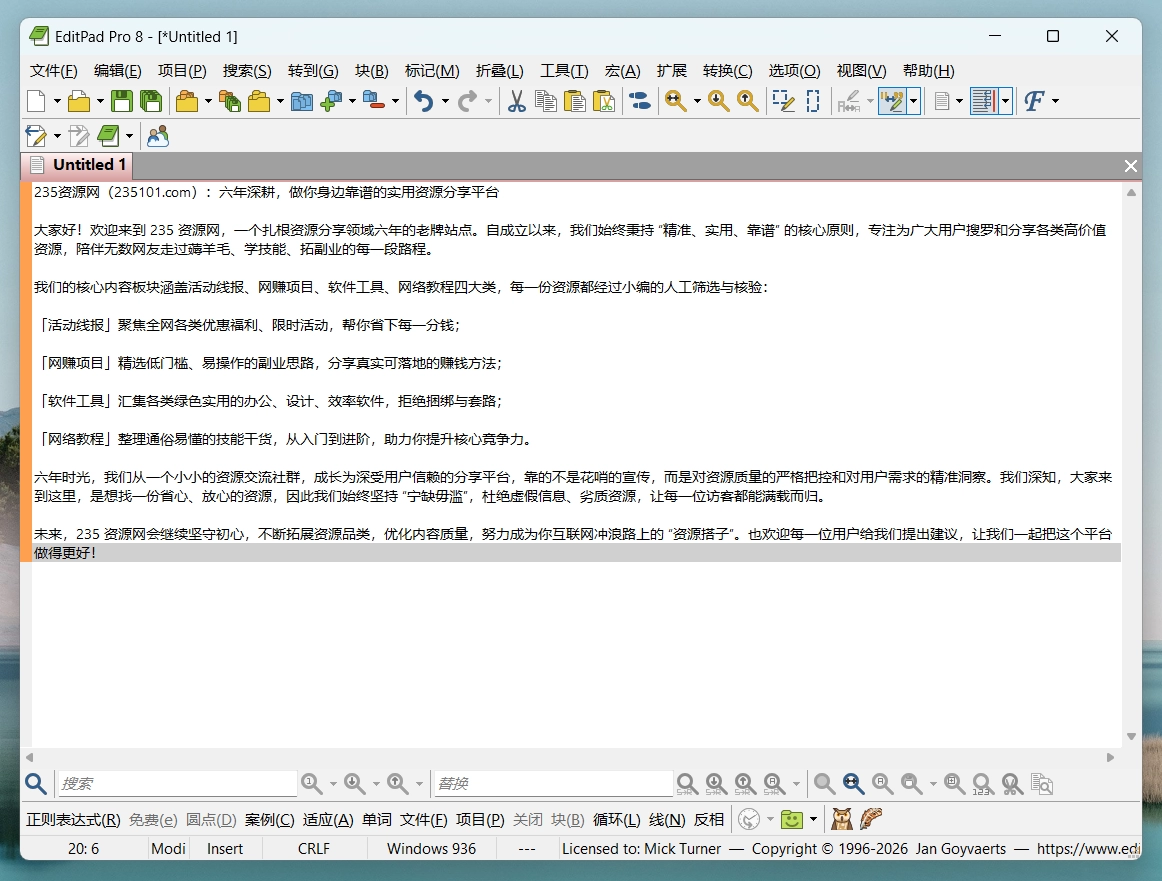Click the open project folder icon

187,101
